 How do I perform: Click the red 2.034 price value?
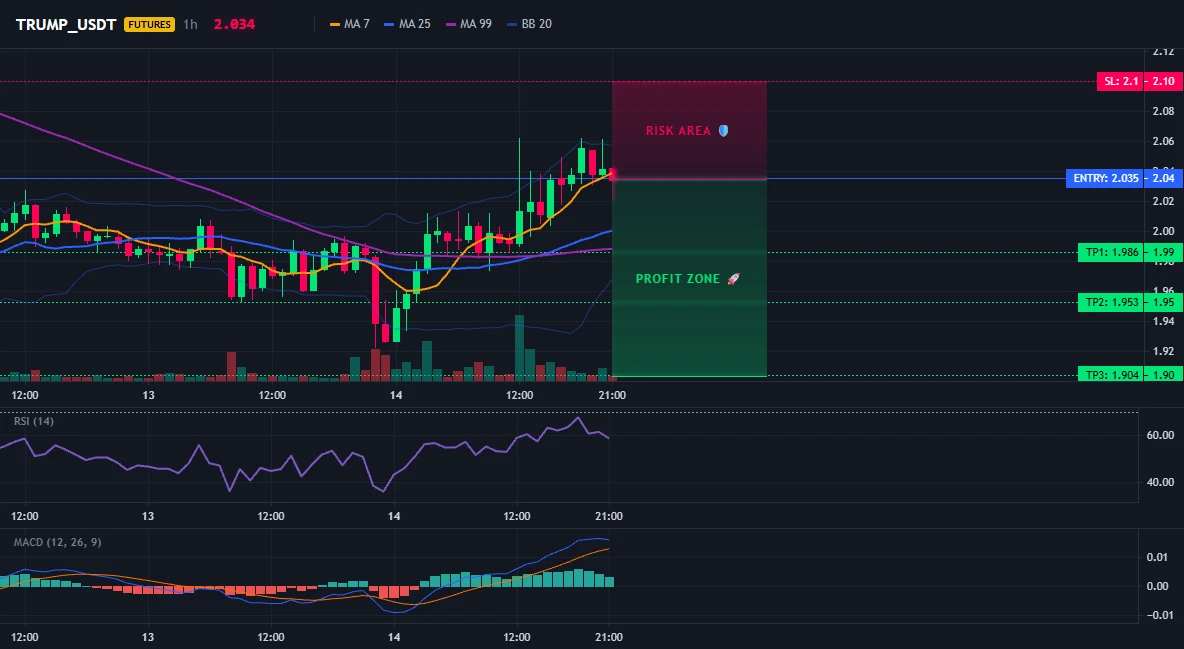click(234, 24)
